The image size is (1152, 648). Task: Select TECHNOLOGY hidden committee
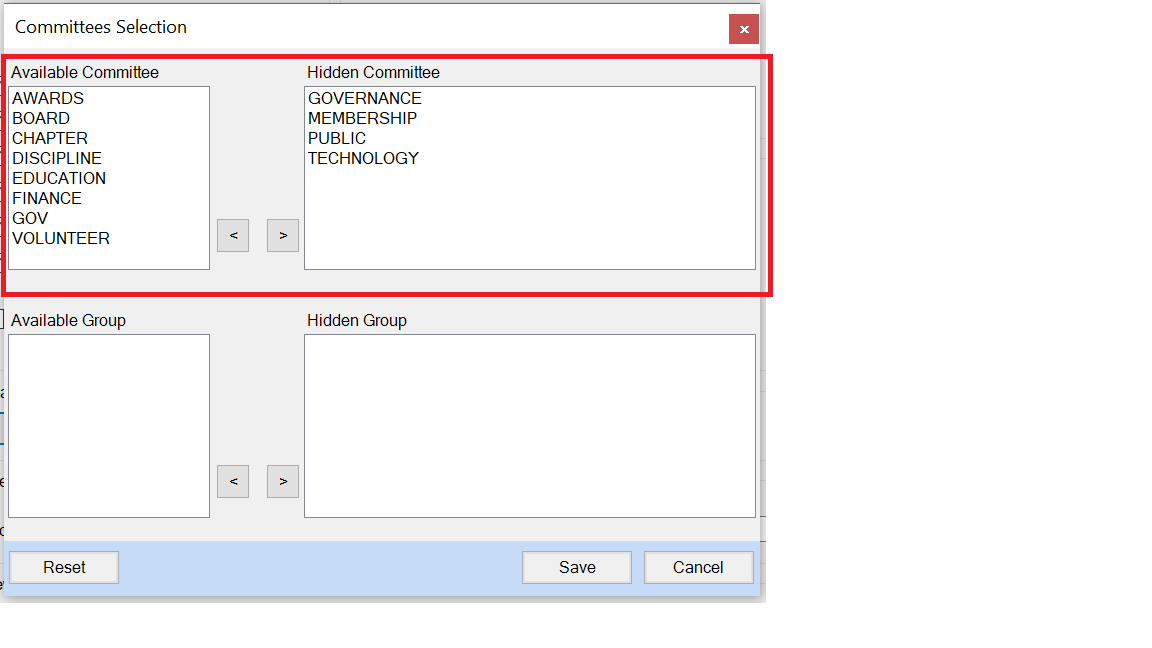pos(363,158)
